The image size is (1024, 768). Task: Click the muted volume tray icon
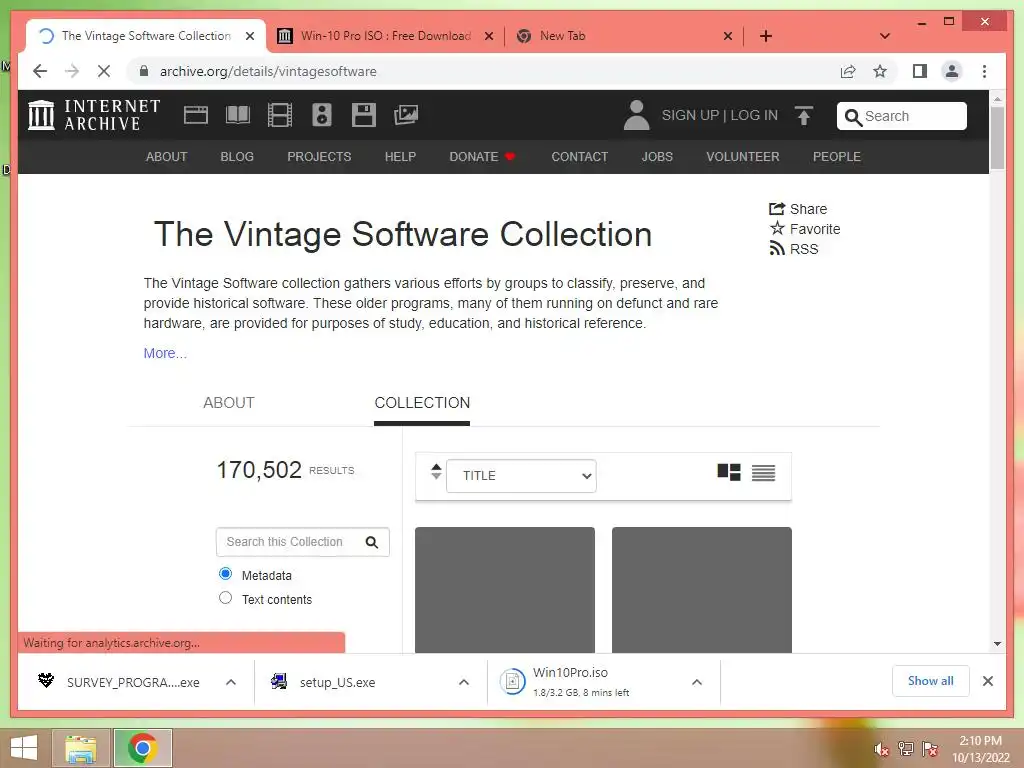pyautogui.click(x=882, y=749)
